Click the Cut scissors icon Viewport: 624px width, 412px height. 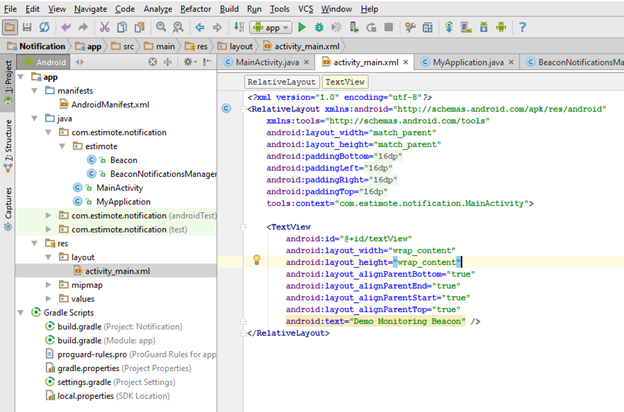point(105,27)
